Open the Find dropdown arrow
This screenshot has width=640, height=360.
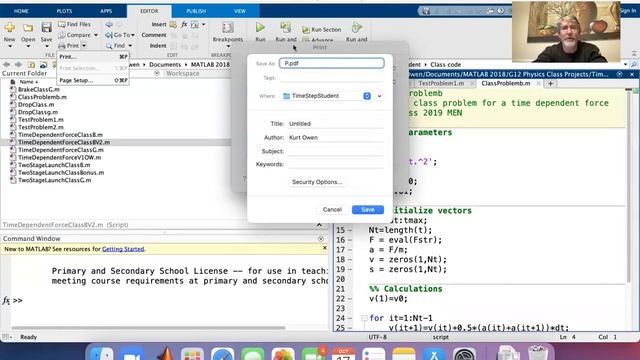coord(130,46)
